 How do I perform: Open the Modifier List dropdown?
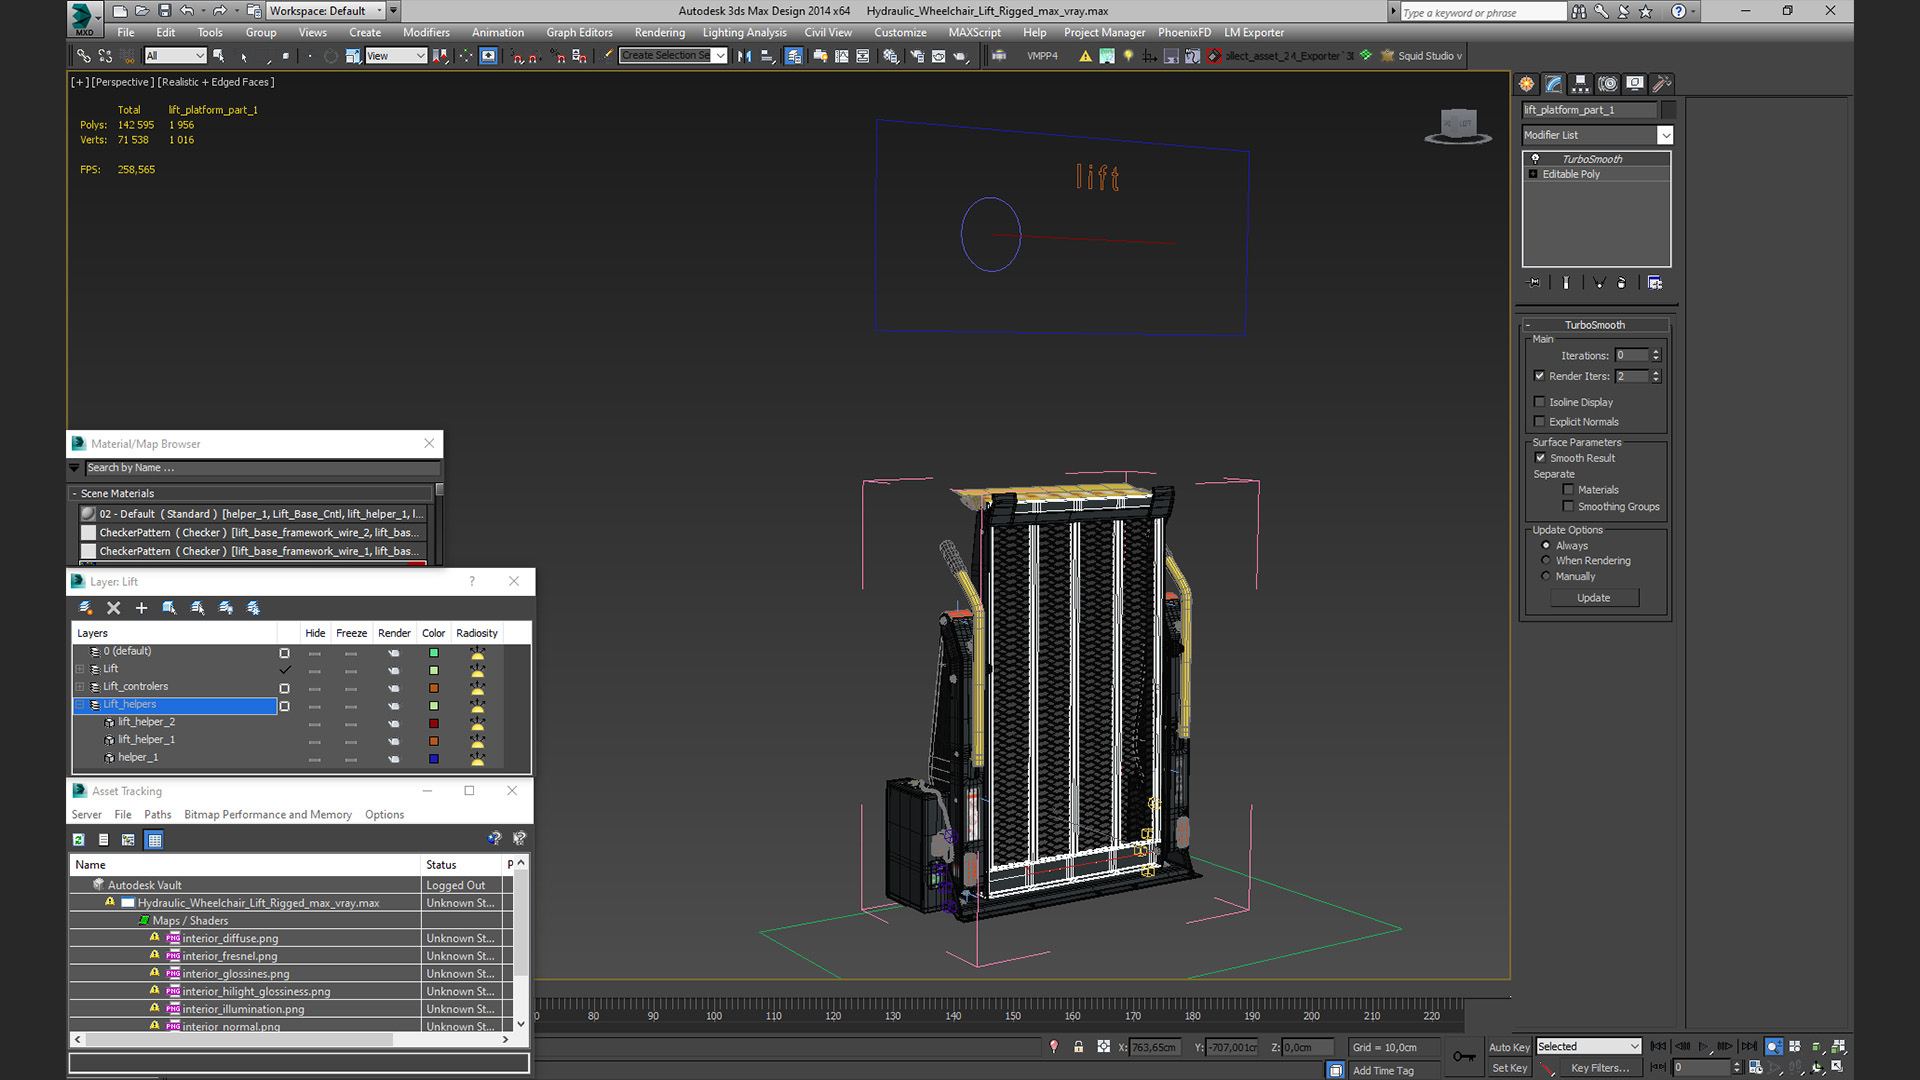pos(1665,135)
